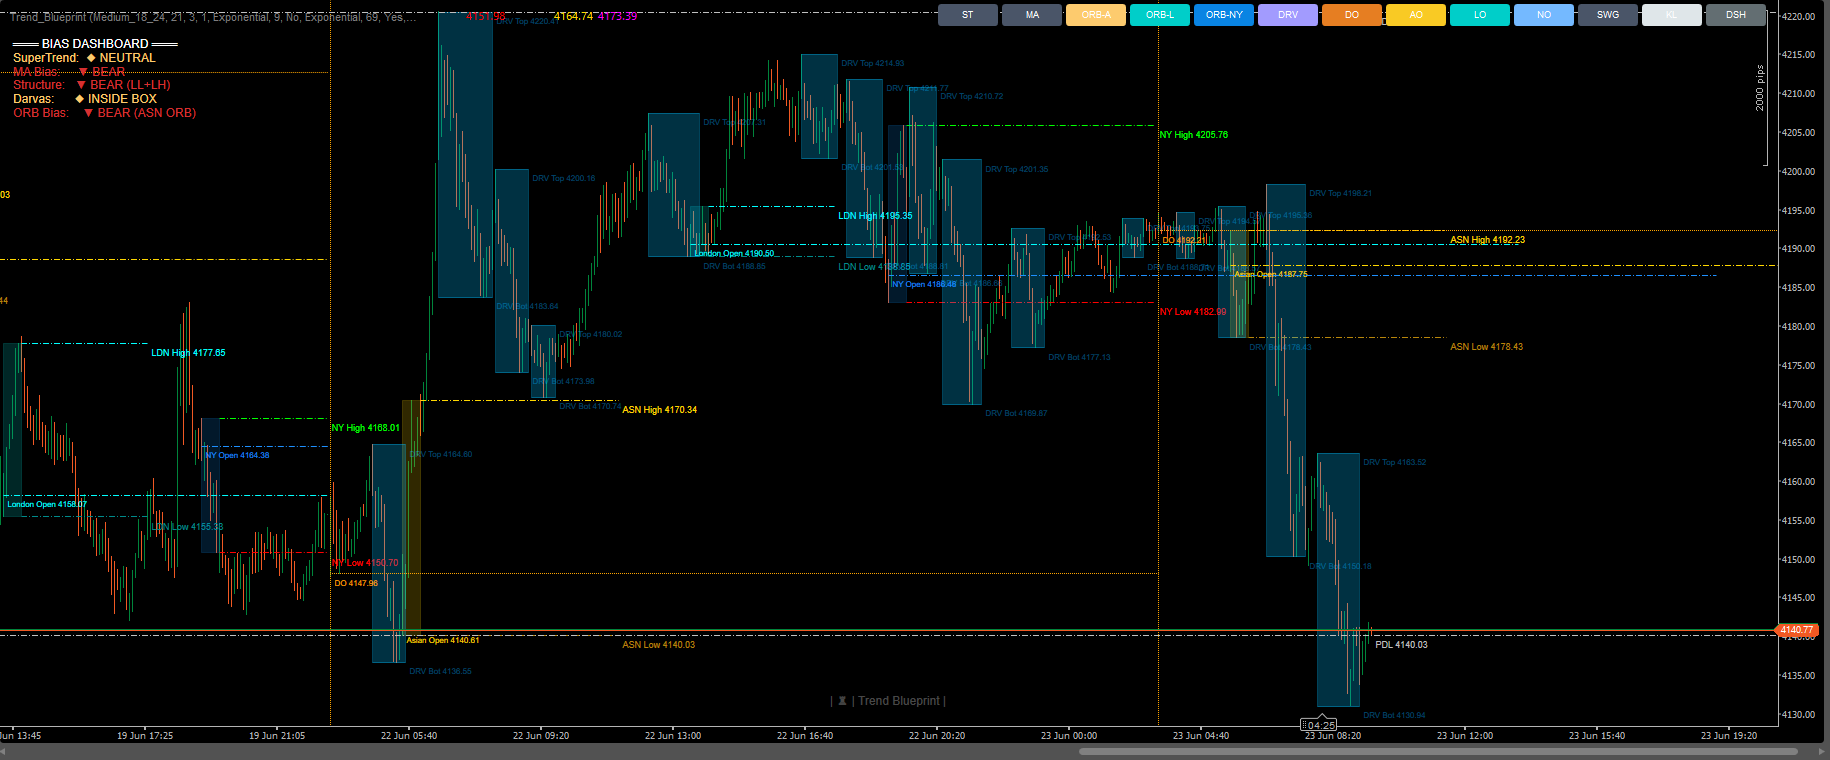Click the DRV Top 4198.21 label
This screenshot has width=1830, height=760.
click(x=1341, y=194)
